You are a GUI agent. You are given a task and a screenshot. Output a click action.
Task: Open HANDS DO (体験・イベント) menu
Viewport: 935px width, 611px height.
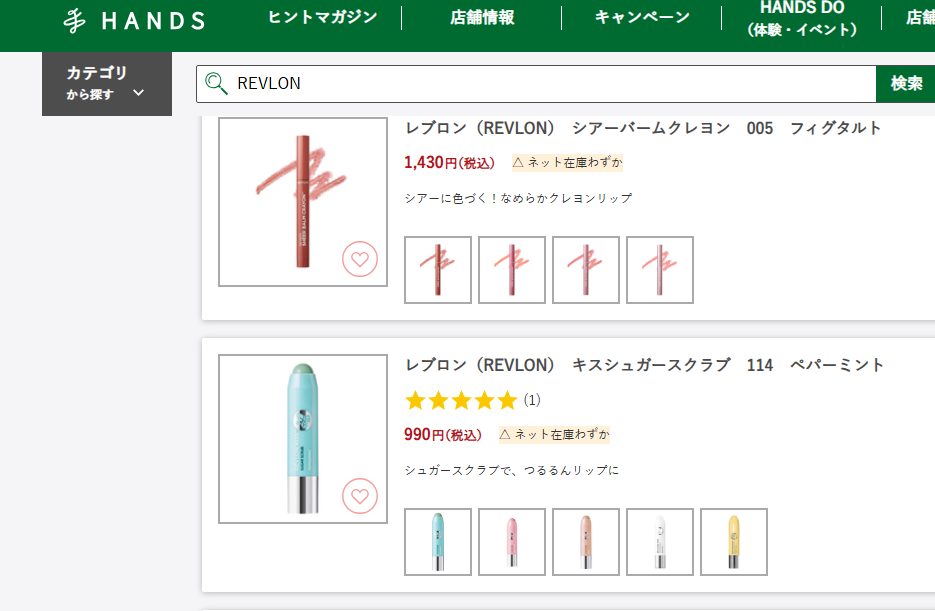(x=802, y=18)
